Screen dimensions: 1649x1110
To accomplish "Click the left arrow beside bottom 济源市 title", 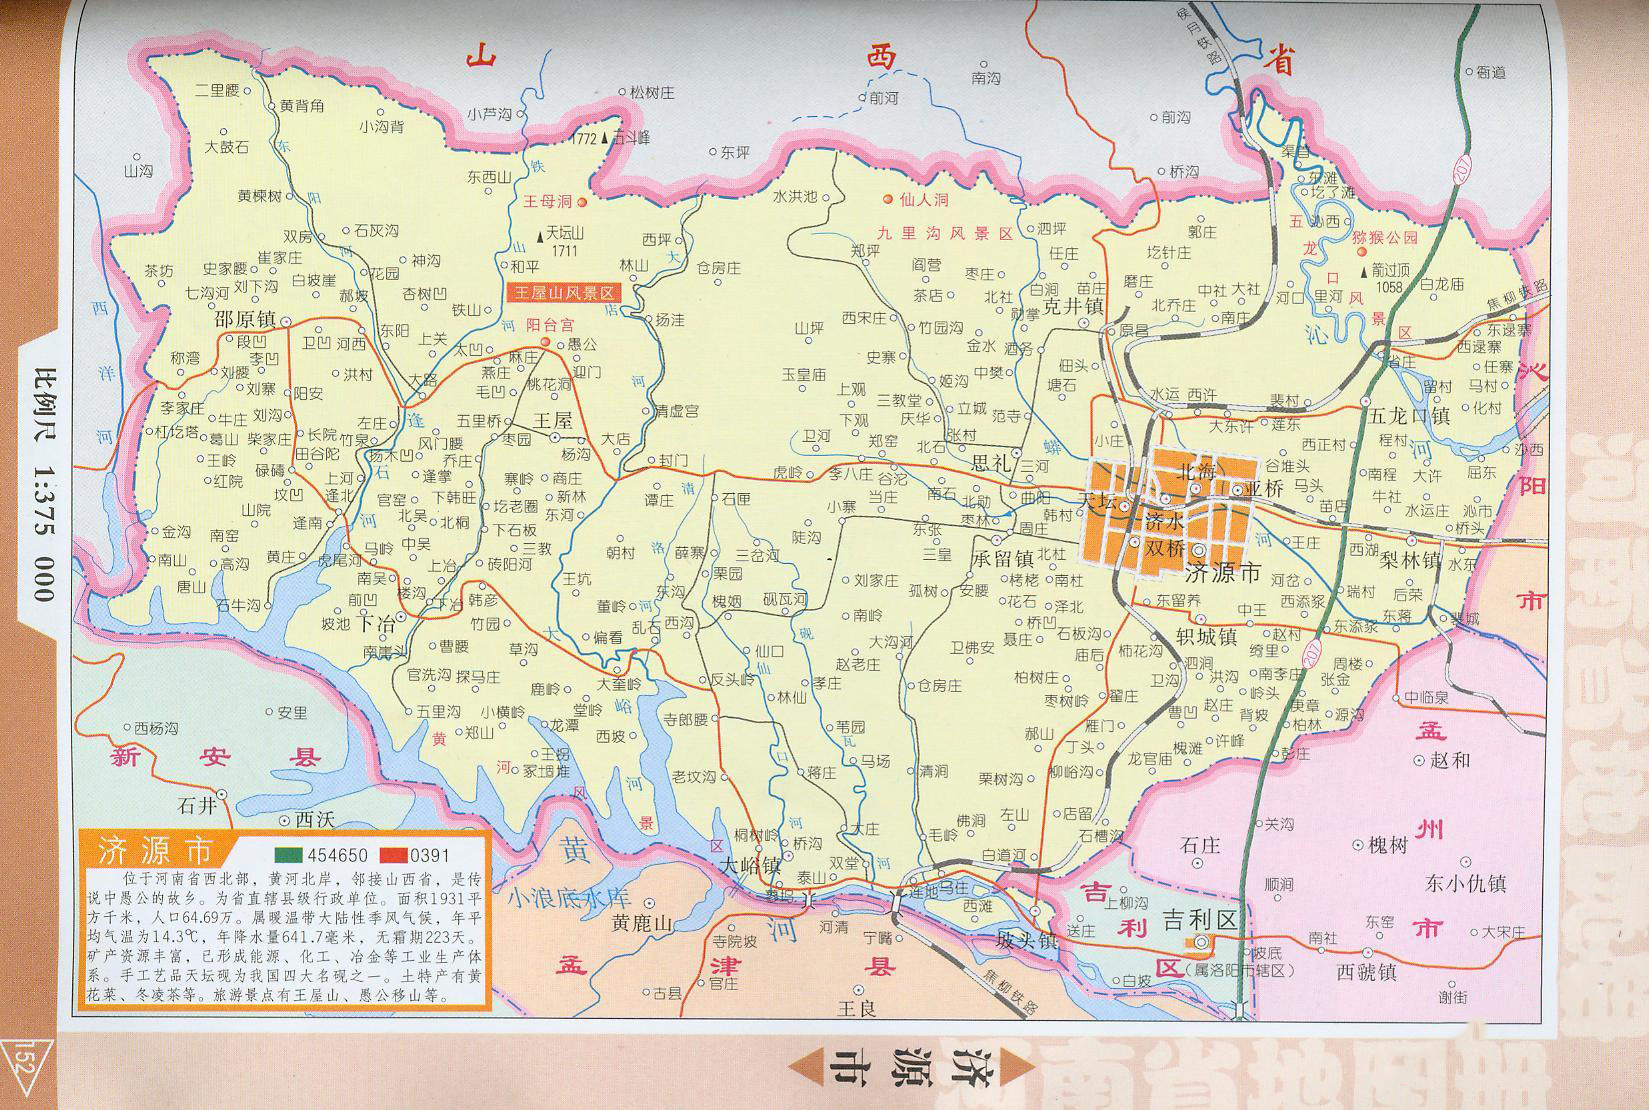I will pyautogui.click(x=806, y=1069).
